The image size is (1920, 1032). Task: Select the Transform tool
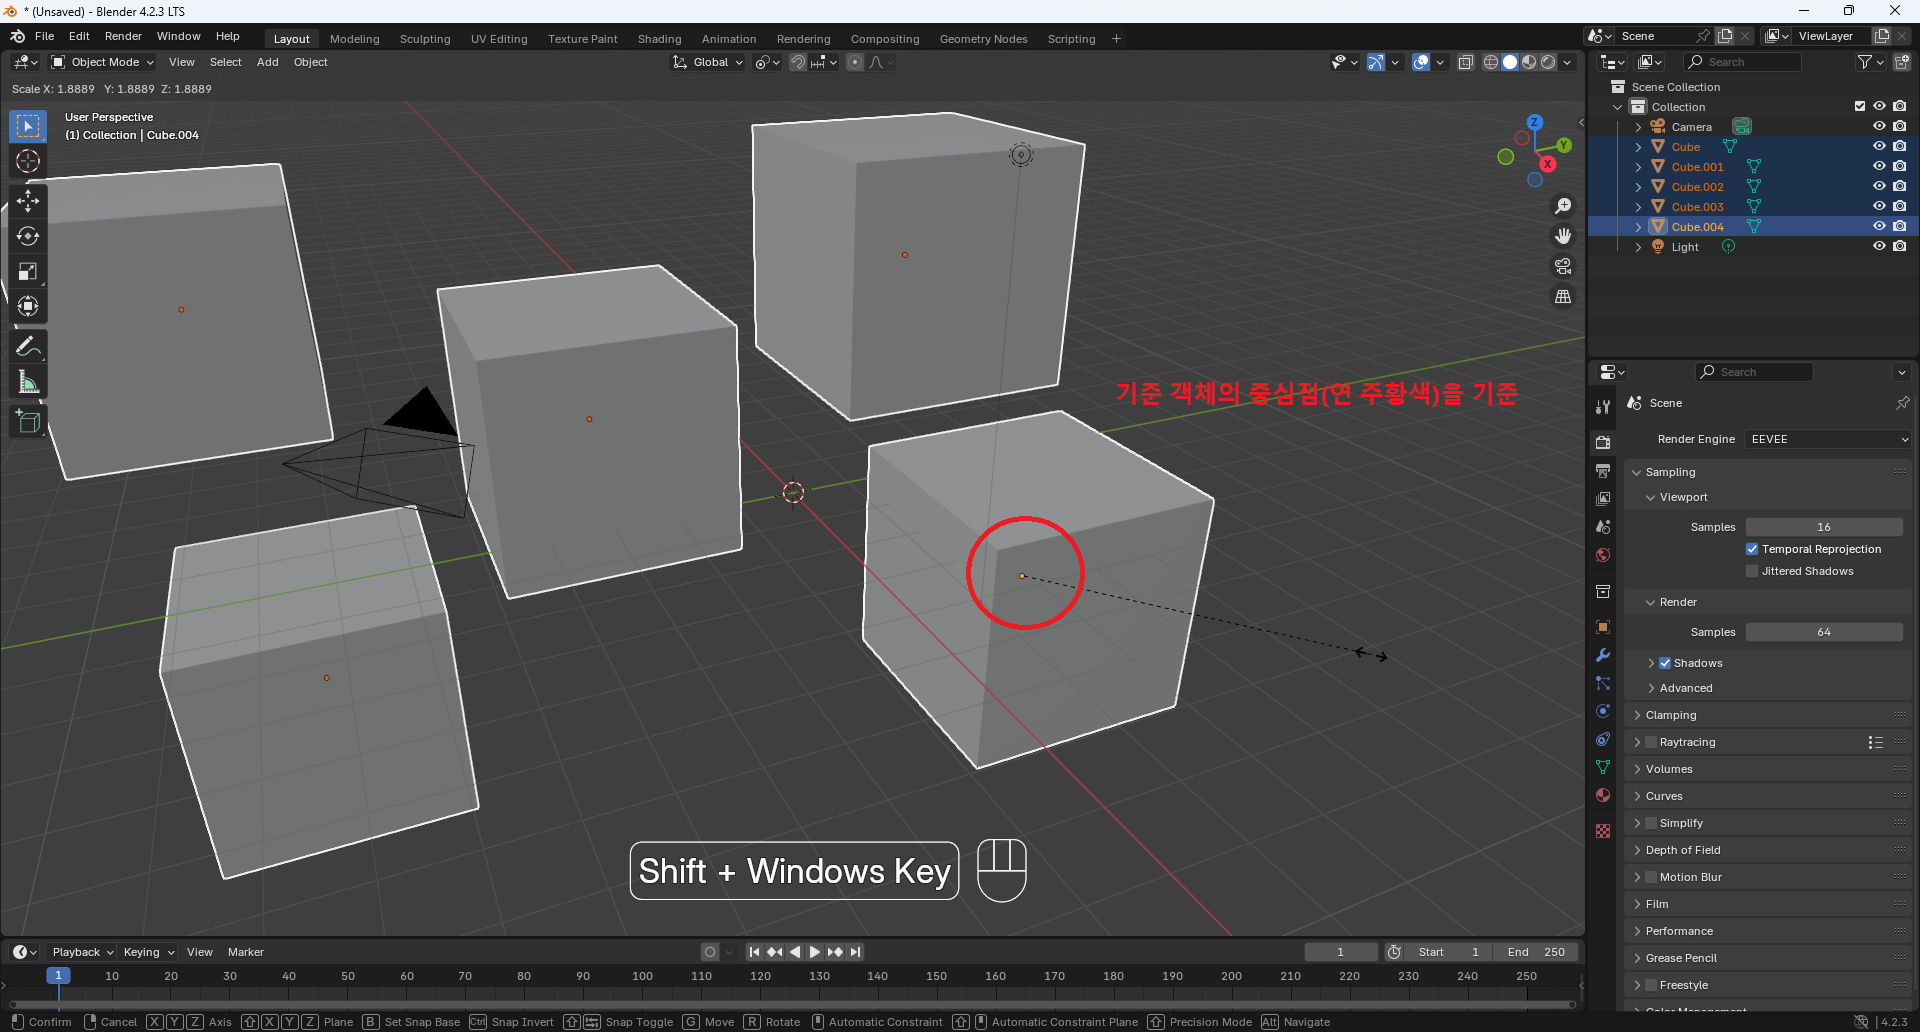[28, 306]
